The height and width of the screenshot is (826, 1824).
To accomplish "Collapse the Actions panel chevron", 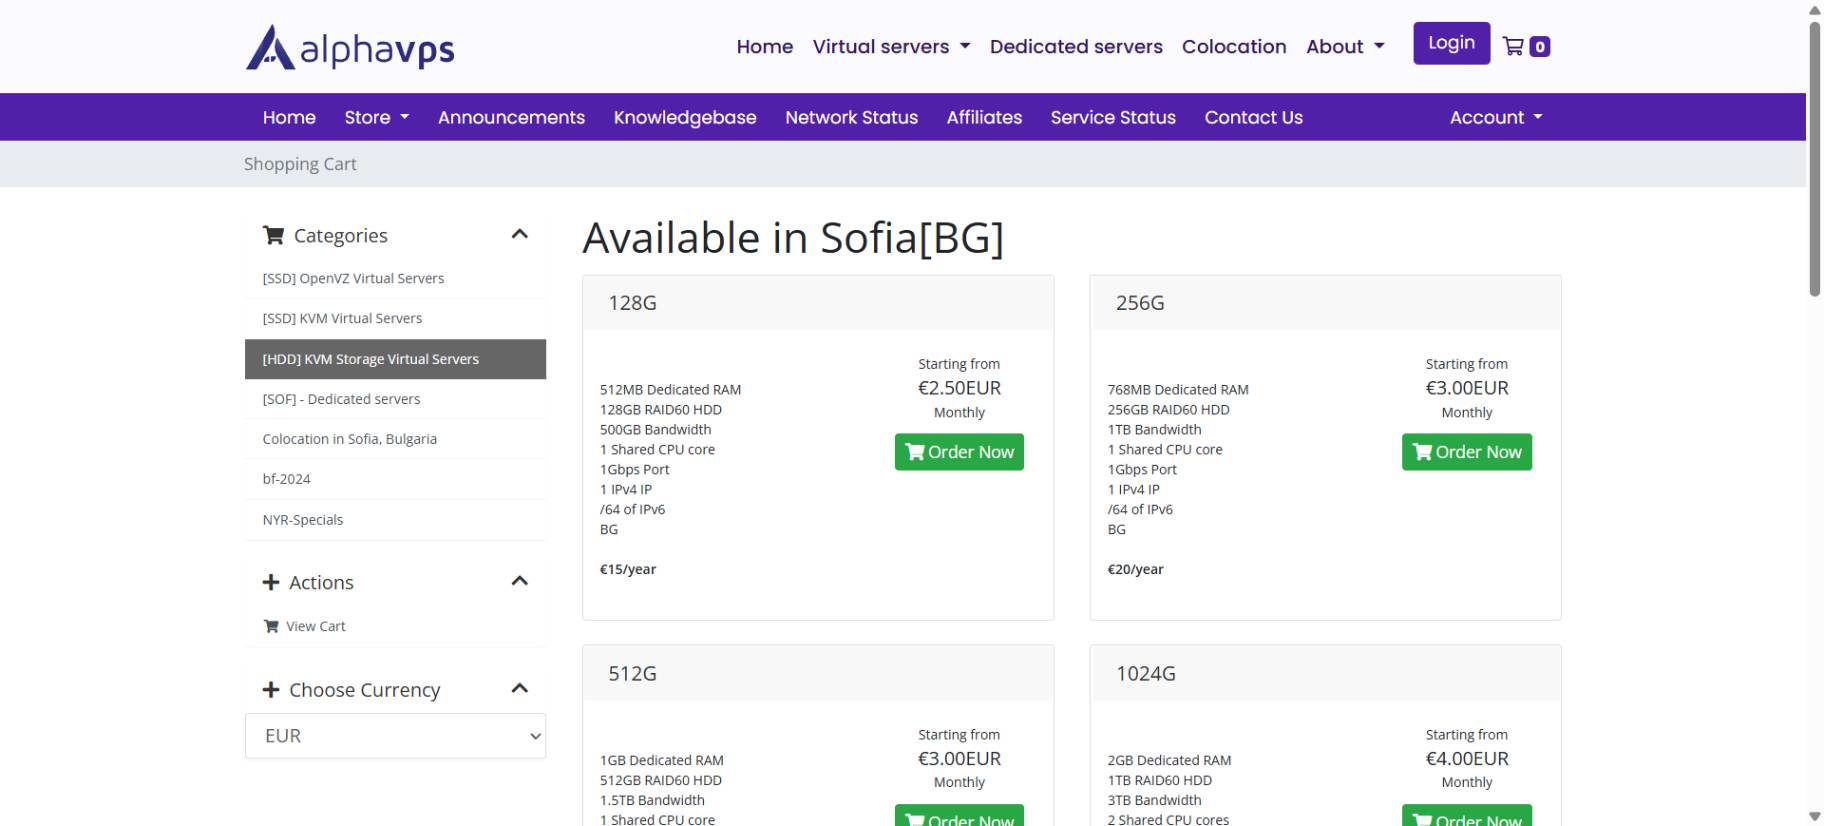I will 519,581.
